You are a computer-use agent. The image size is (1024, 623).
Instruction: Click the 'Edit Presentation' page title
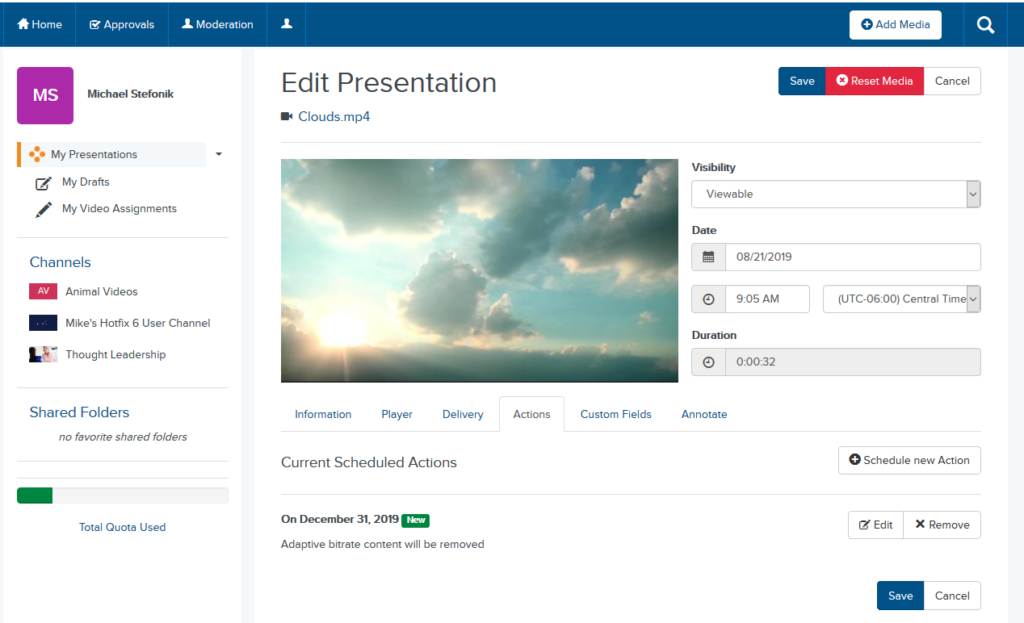389,83
